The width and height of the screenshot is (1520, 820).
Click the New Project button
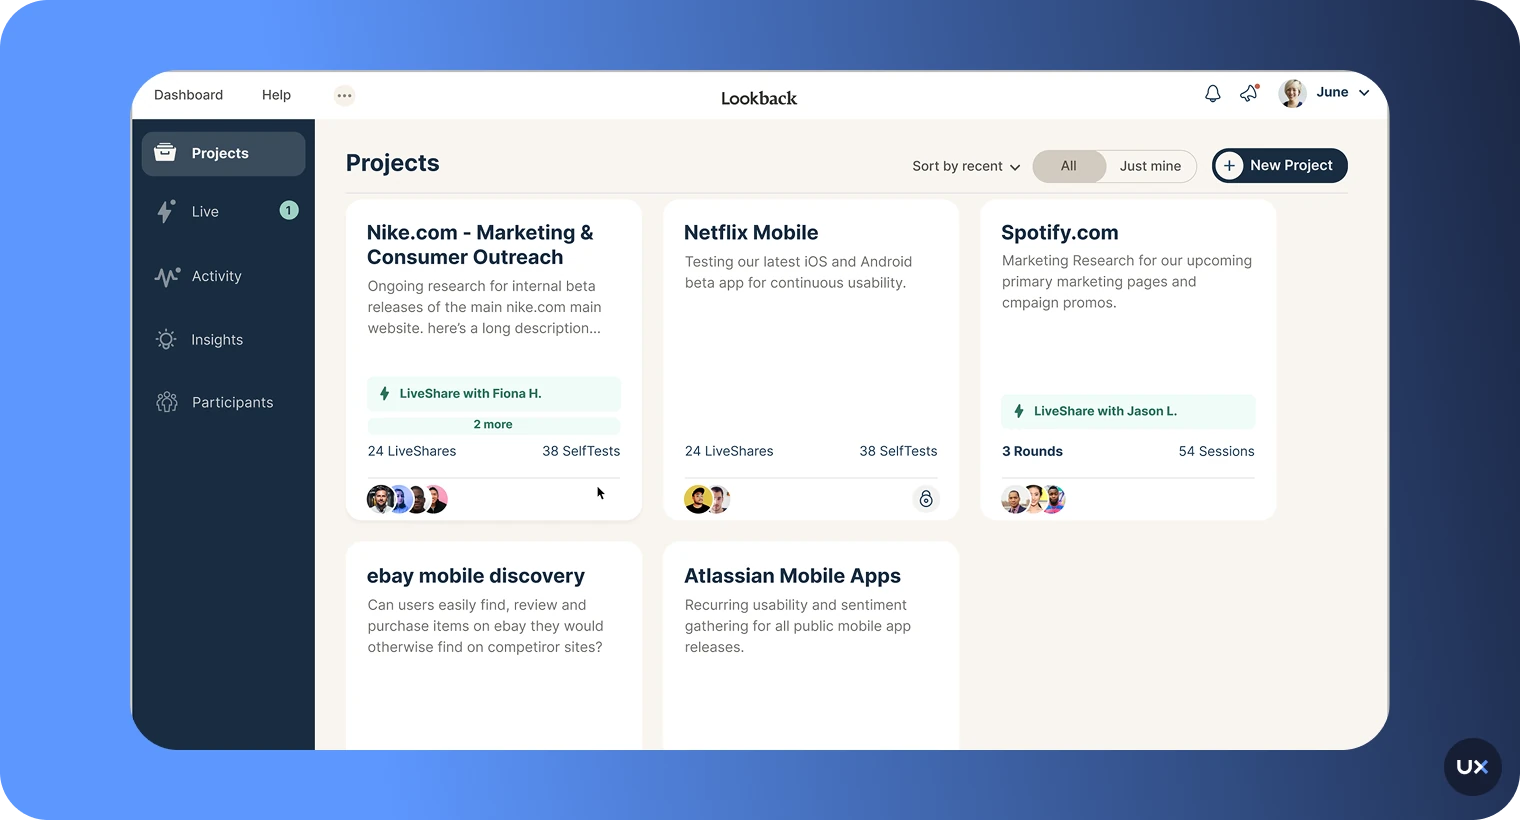[1280, 165]
